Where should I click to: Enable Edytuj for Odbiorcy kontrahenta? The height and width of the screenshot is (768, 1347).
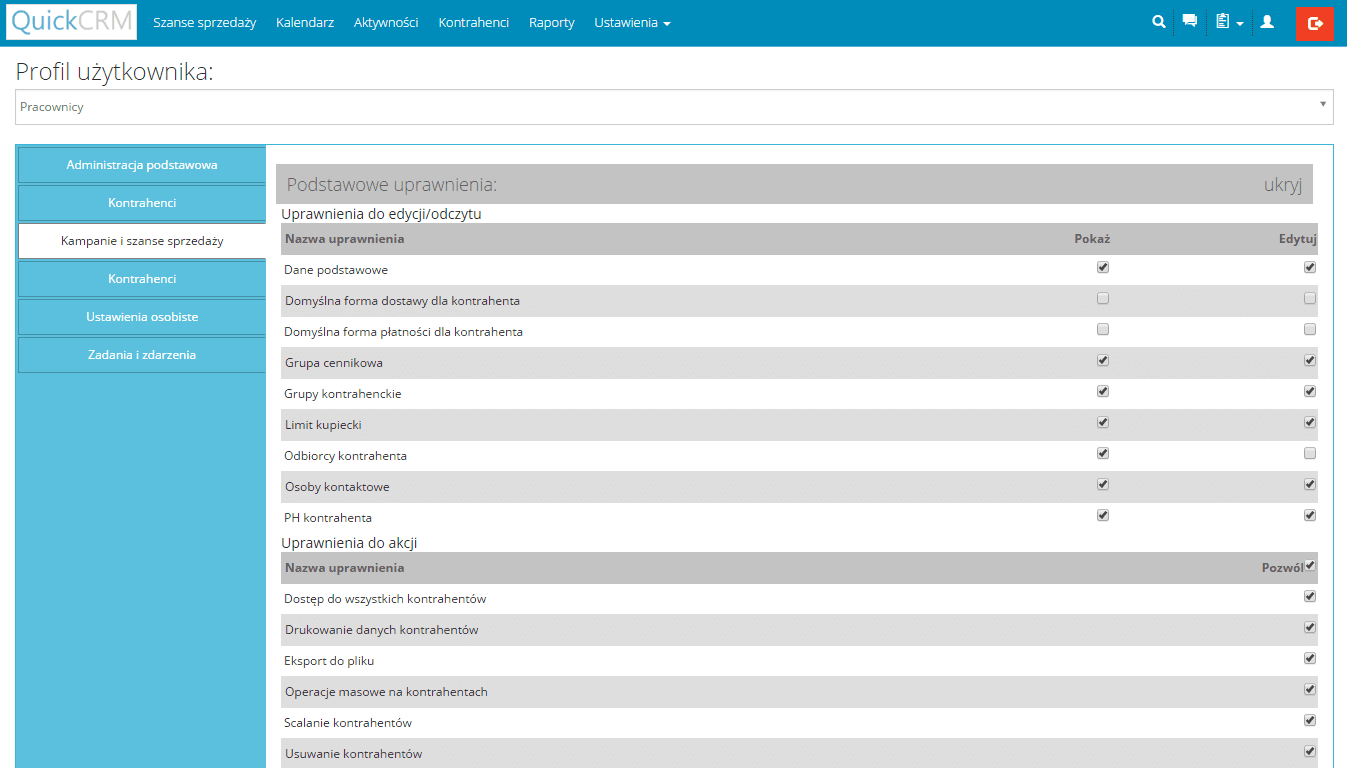(1310, 454)
